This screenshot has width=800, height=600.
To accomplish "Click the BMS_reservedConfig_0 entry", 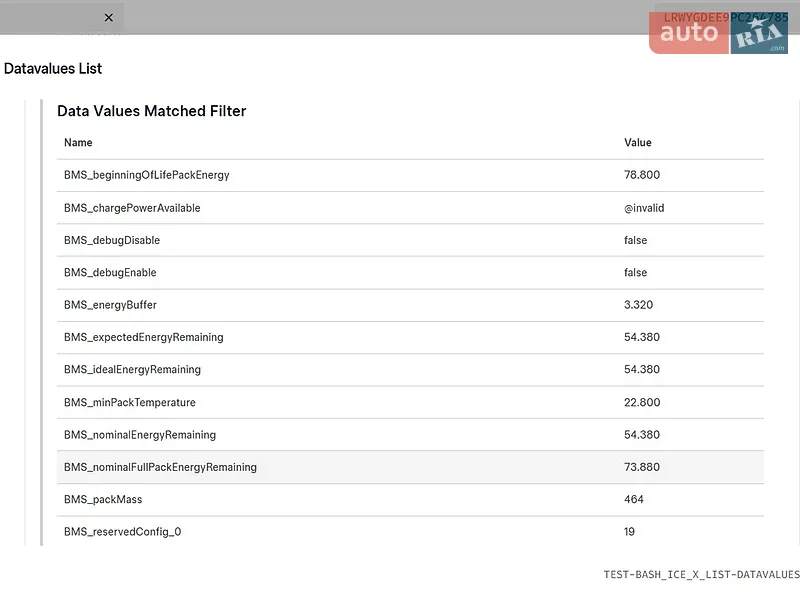I will pyautogui.click(x=410, y=532).
